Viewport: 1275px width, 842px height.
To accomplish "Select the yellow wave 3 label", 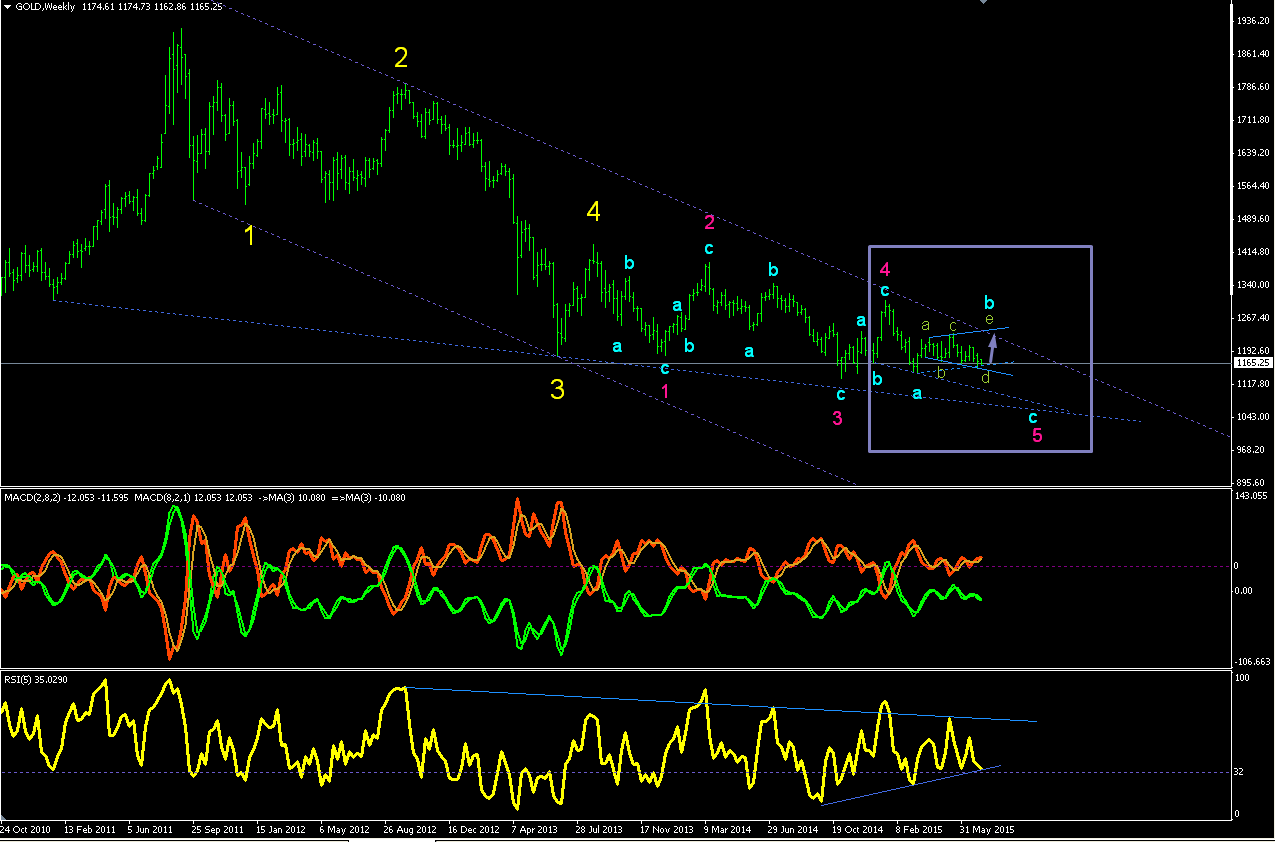I will coord(557,390).
